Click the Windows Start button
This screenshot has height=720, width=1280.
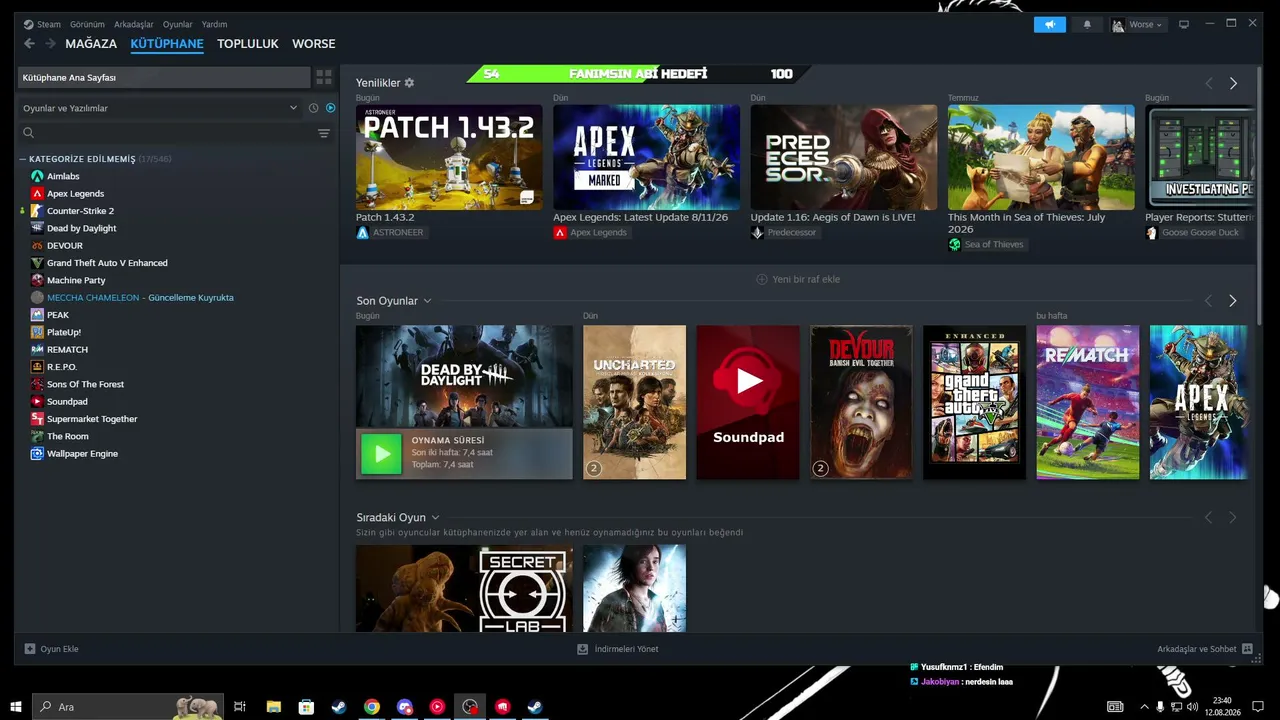16,707
